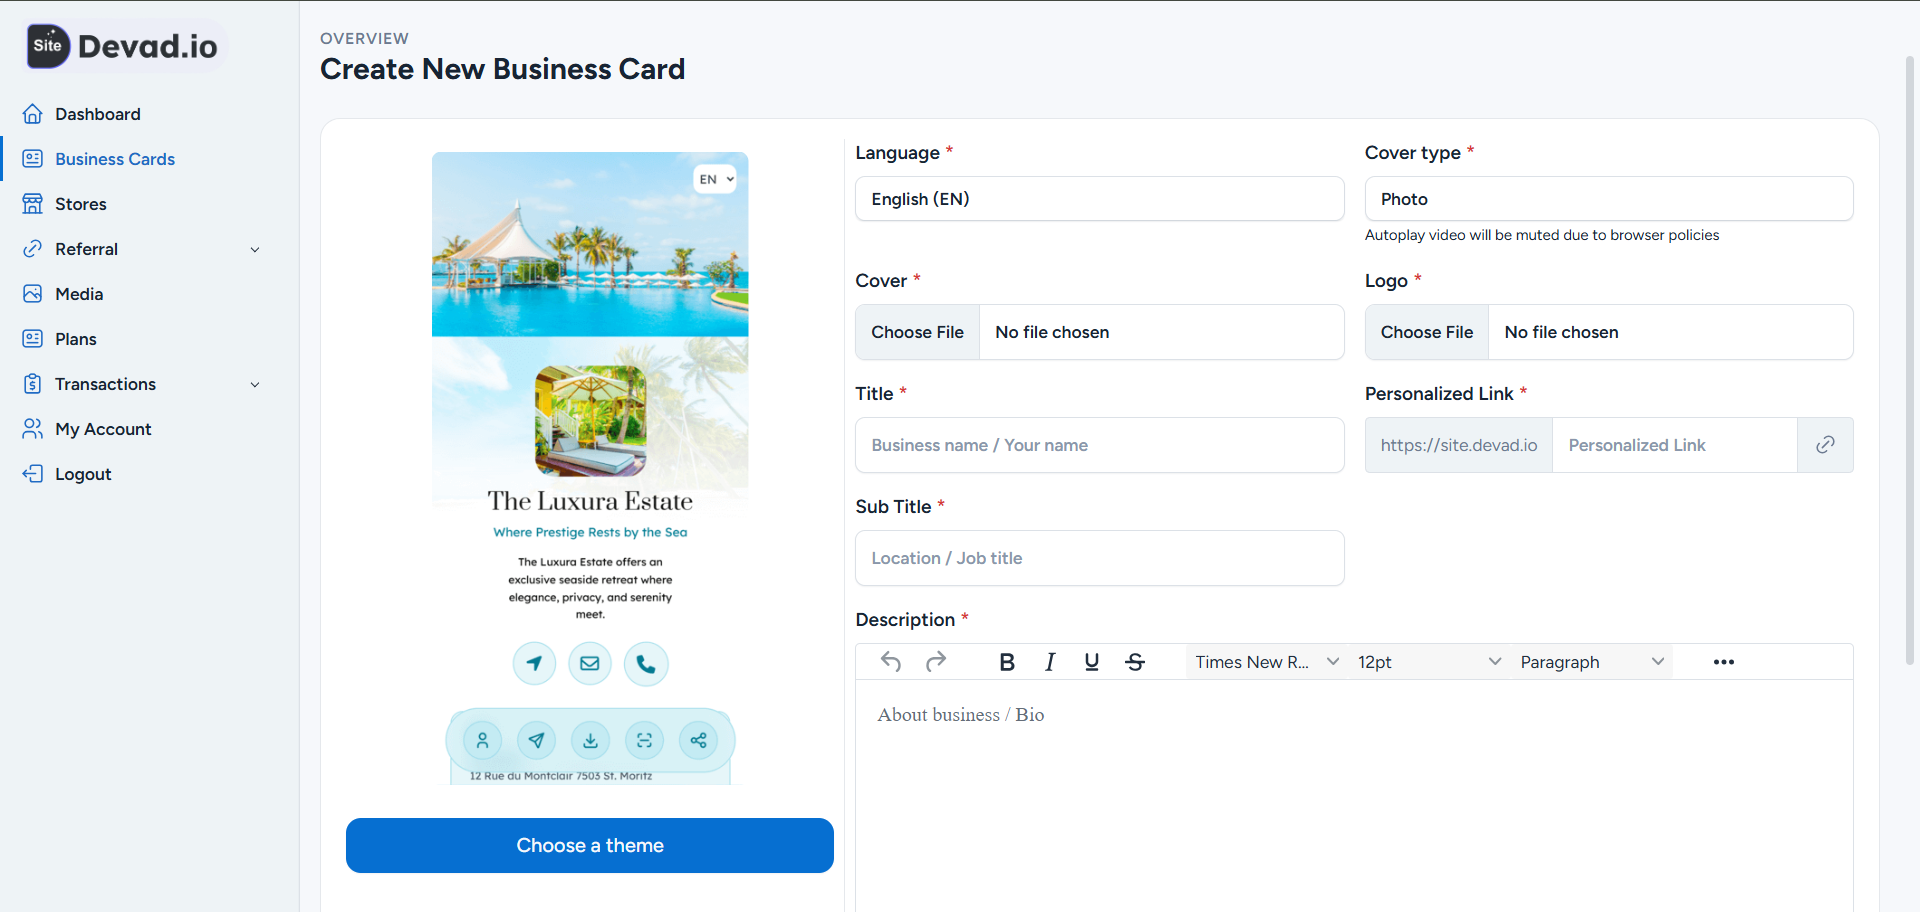
Task: Apply strikethrough formatting in the editor
Action: tap(1135, 661)
